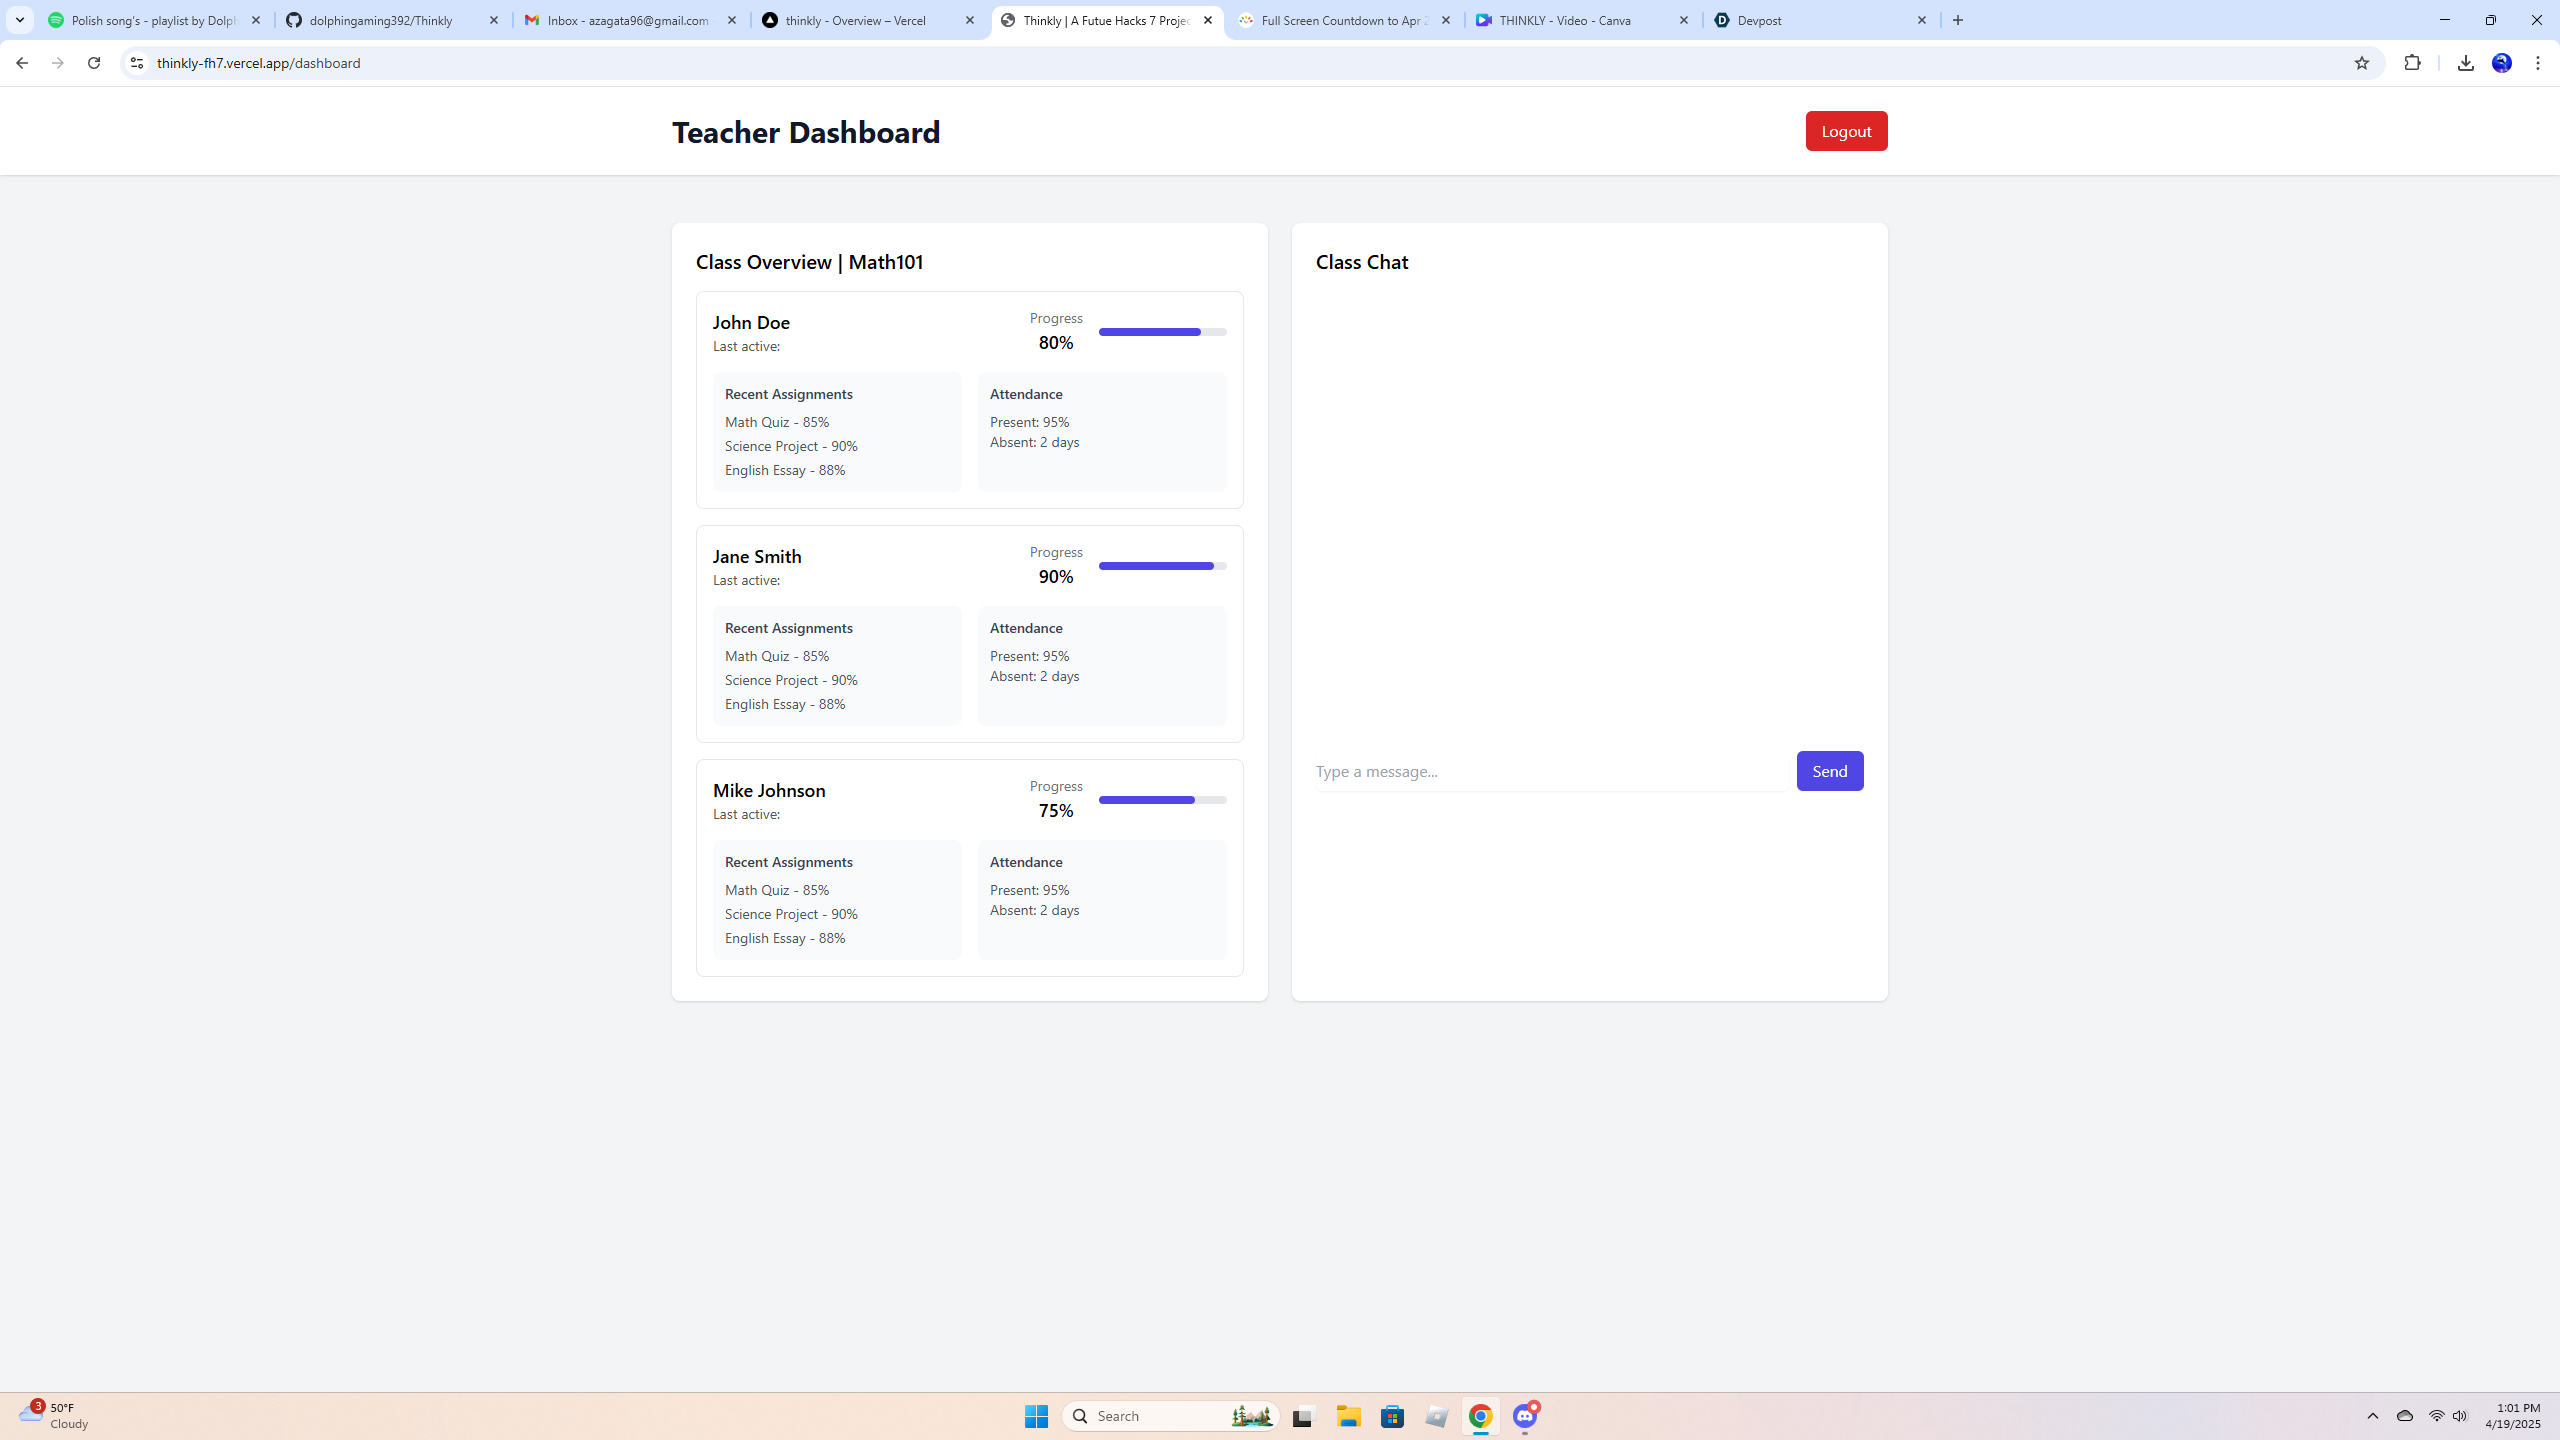Open a new browser tab
Screen dimensions: 2560x1440
point(1958,20)
